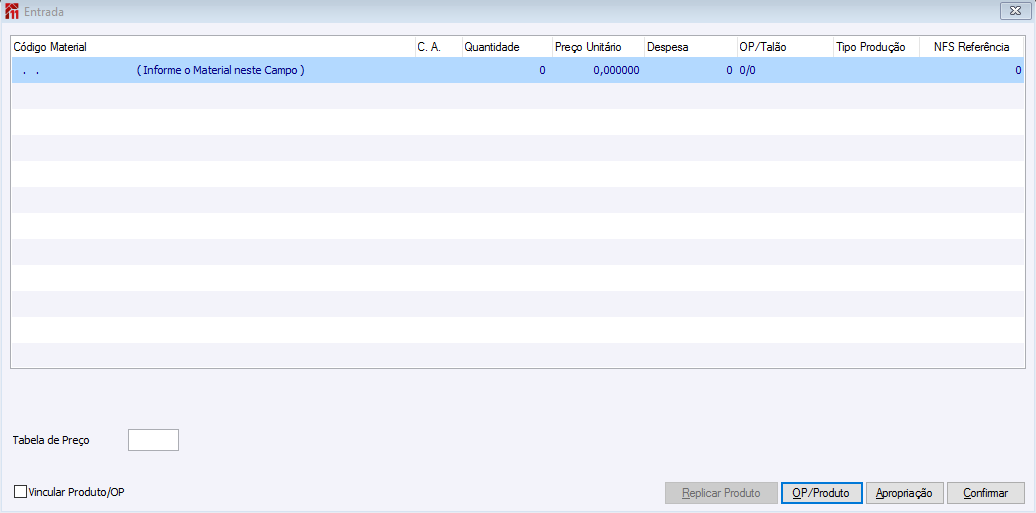Click the Despesa cell showing 0

[690, 70]
